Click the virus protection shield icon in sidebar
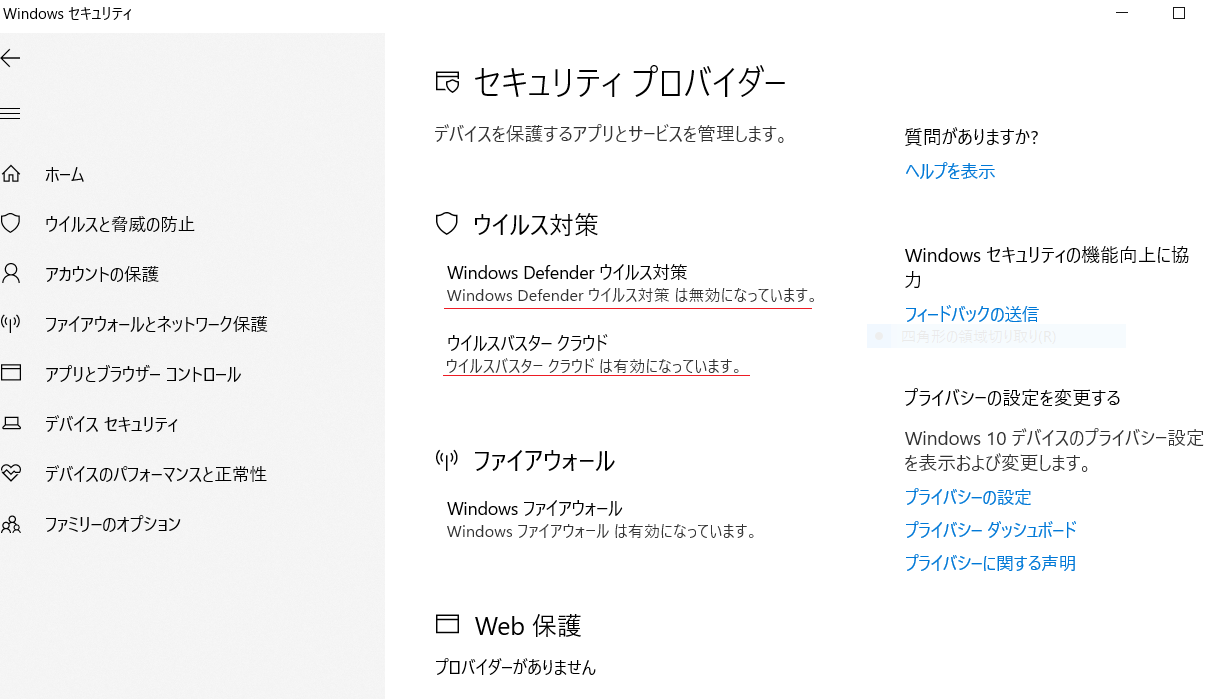Screen dimensions: 1211x699 coord(11,224)
